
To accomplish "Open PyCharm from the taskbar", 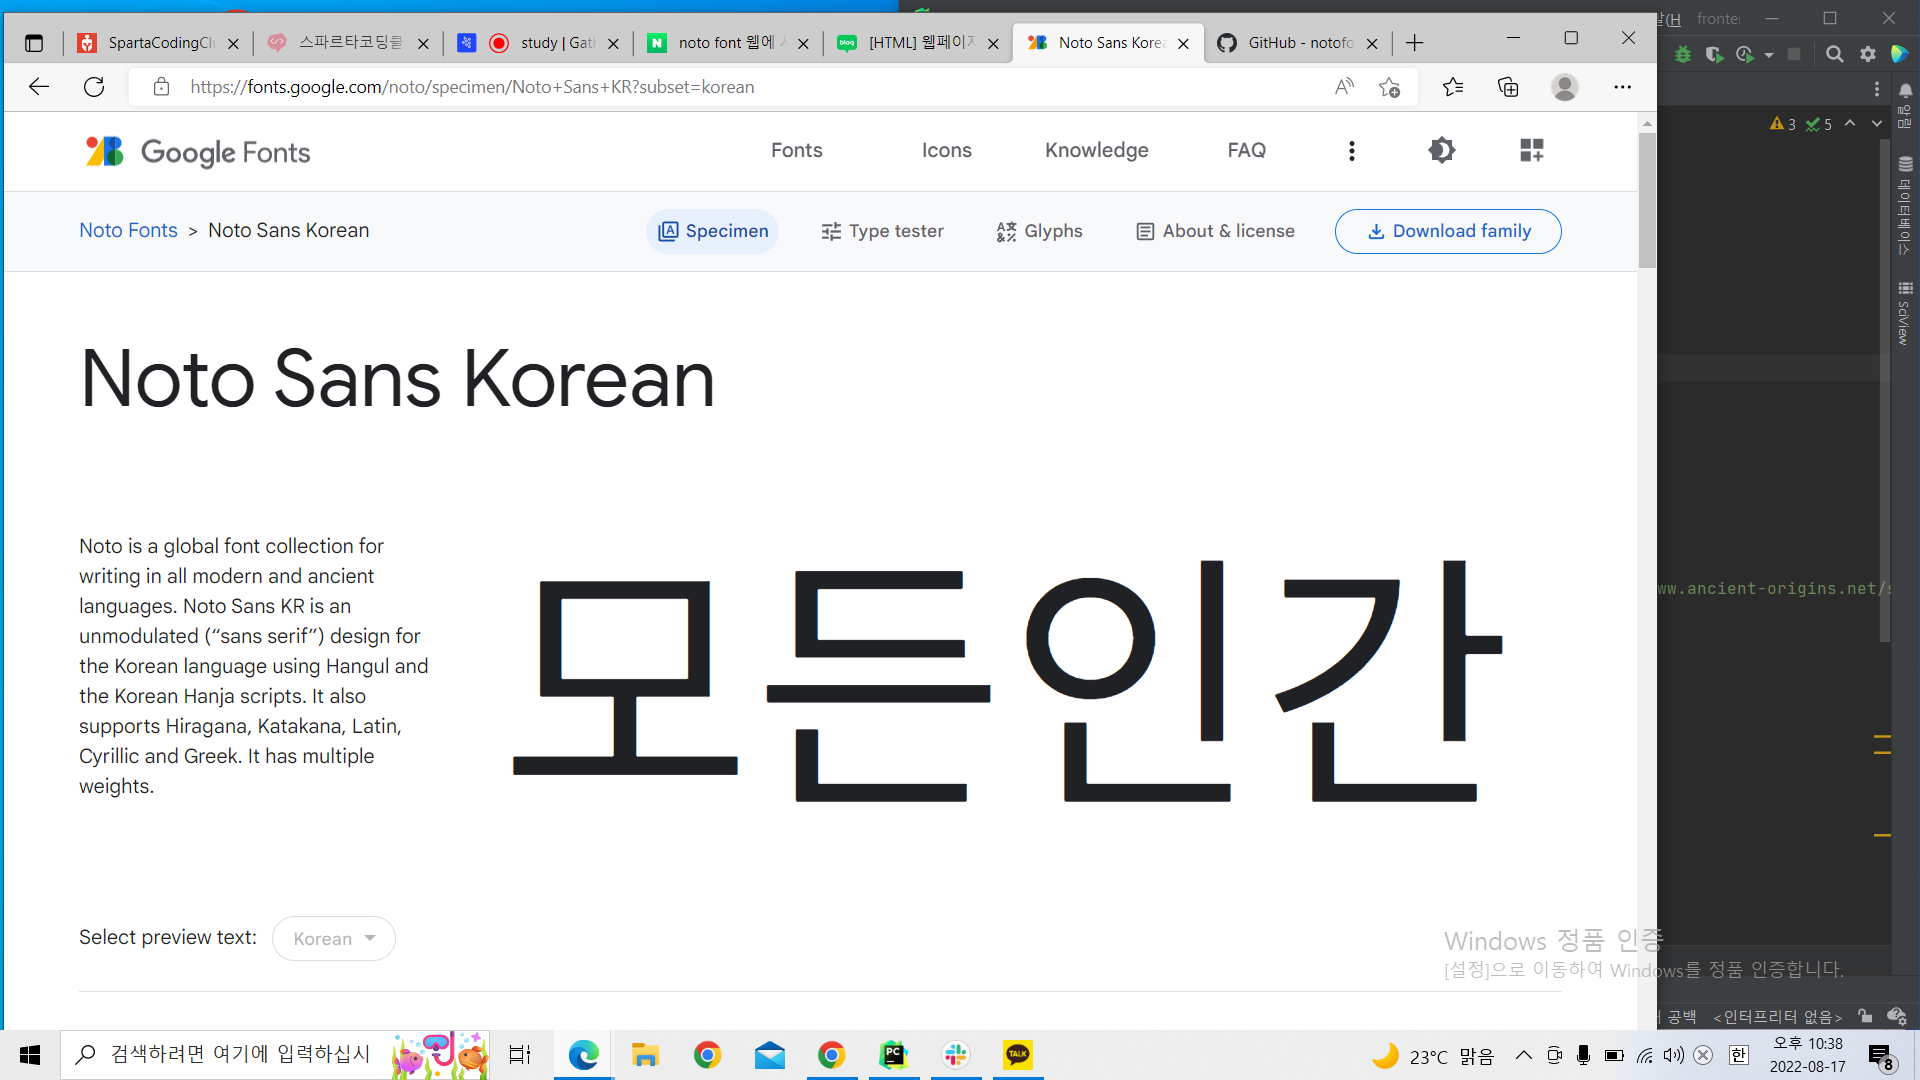I will tap(893, 1055).
